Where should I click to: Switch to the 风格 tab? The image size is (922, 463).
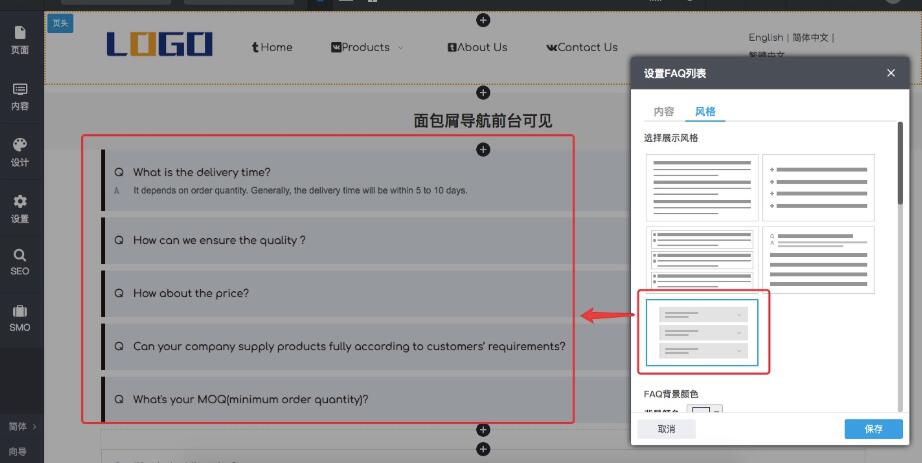click(x=705, y=111)
